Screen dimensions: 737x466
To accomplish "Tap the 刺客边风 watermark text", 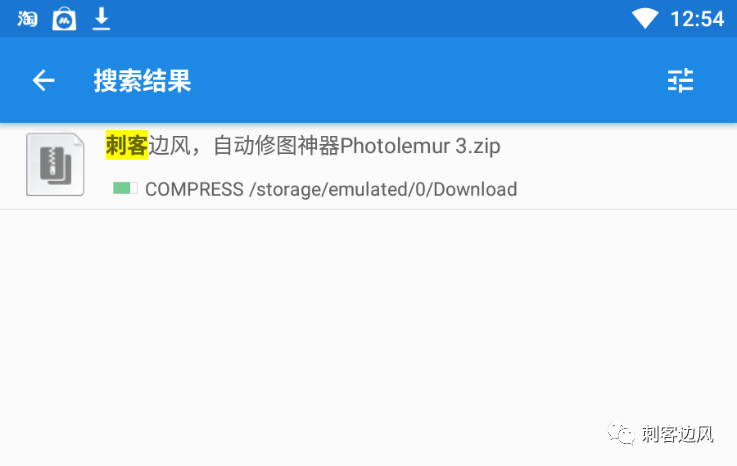I will point(677,434).
